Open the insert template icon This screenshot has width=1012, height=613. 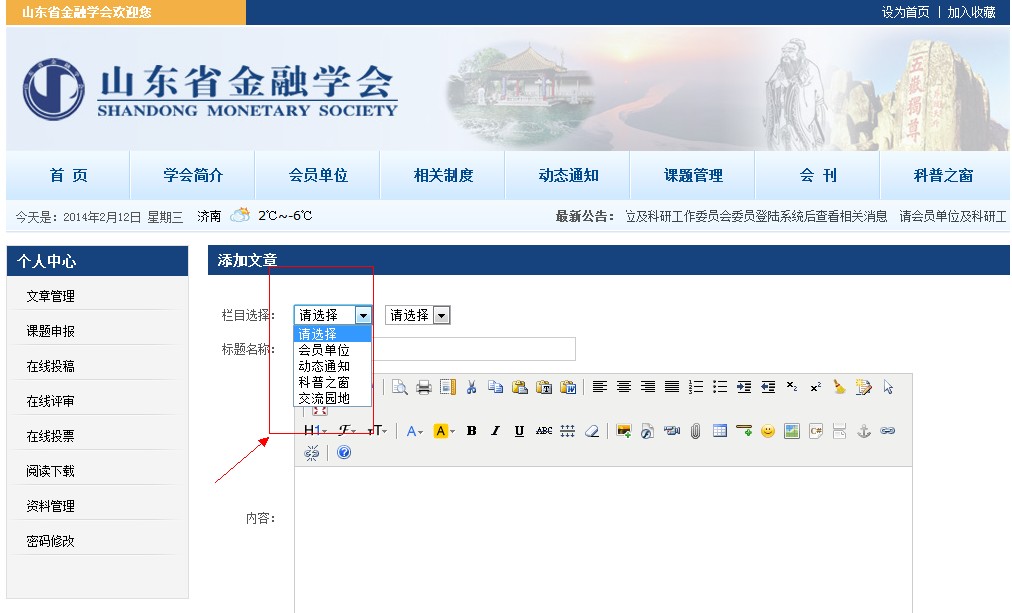[x=447, y=387]
